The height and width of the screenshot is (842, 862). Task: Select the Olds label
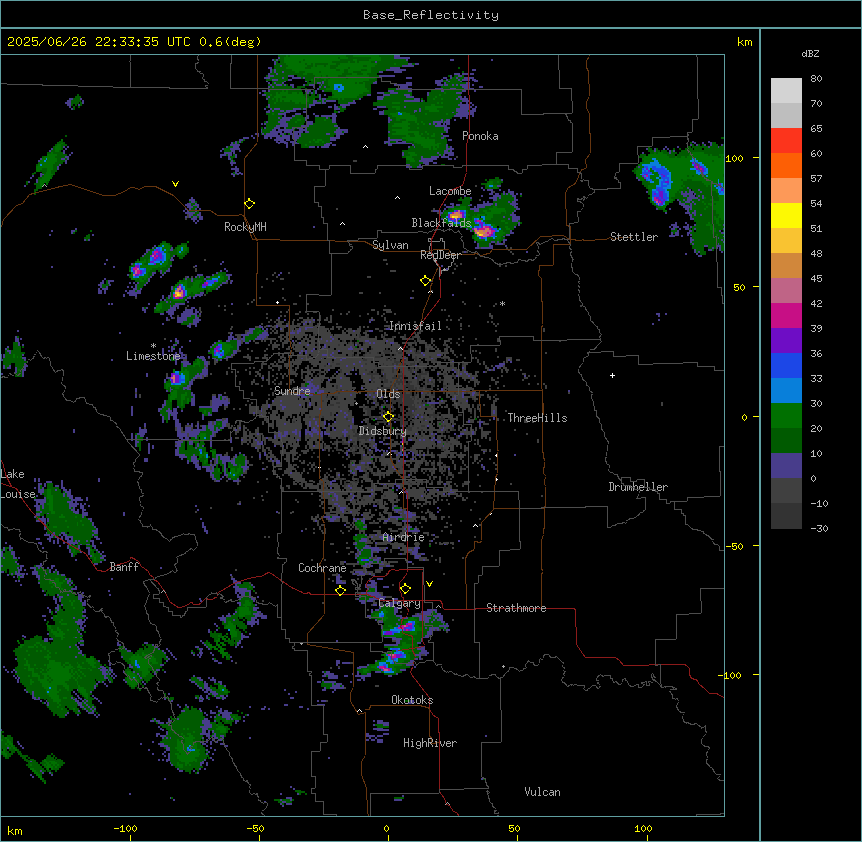pyautogui.click(x=388, y=394)
